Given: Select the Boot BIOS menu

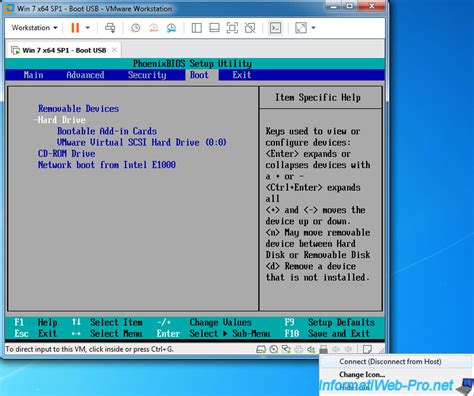Looking at the screenshot, I should [x=199, y=75].
